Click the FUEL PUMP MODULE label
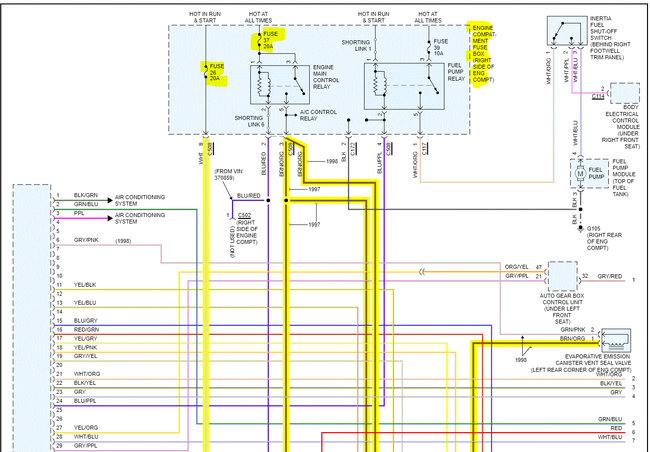This screenshot has width=650, height=452. point(623,177)
